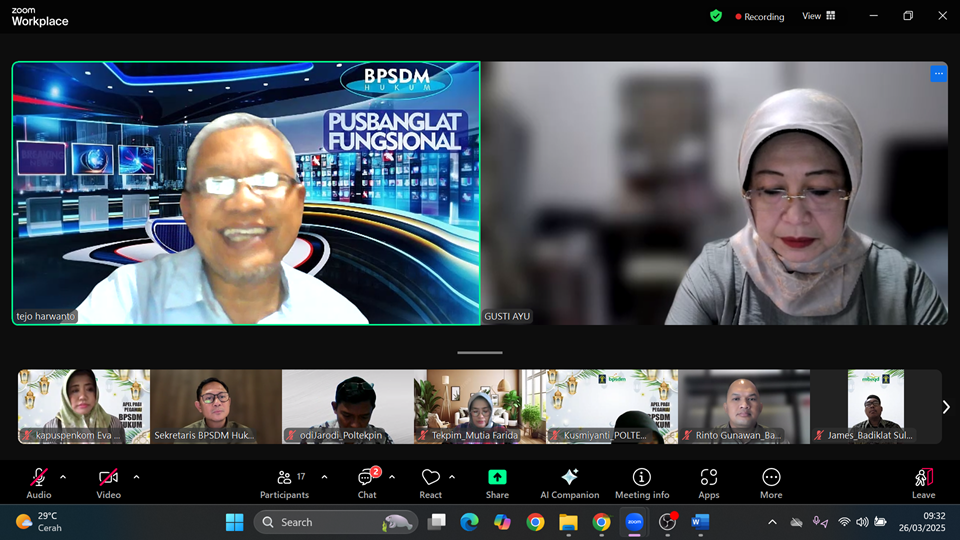Expand the arrow beside React
960x540 pixels.
(452, 477)
